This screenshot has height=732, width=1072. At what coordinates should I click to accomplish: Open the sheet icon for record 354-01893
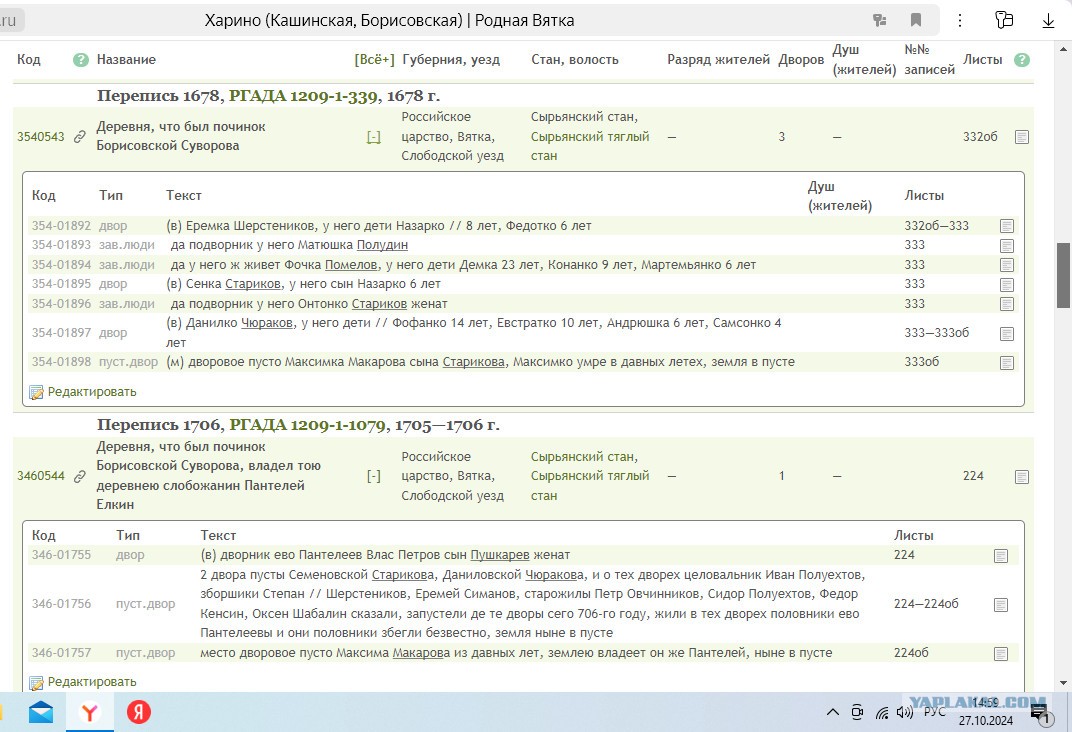[1006, 246]
